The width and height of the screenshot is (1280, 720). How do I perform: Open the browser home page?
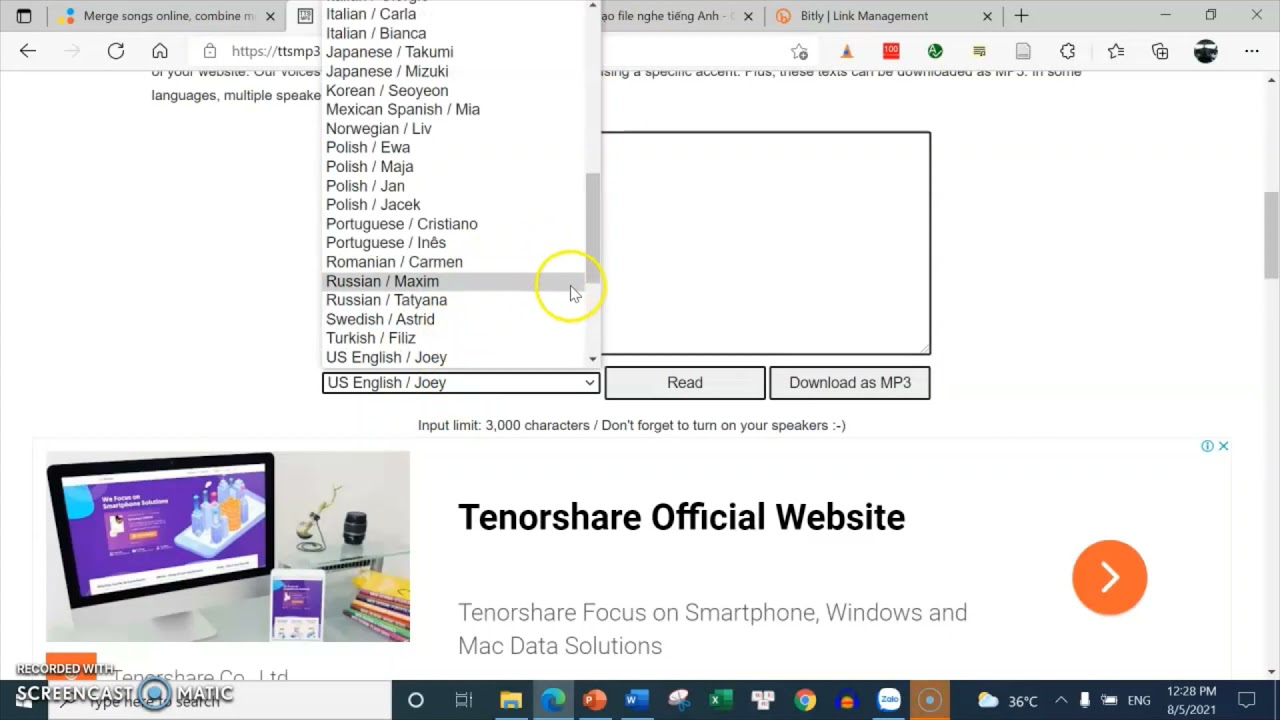pos(160,51)
